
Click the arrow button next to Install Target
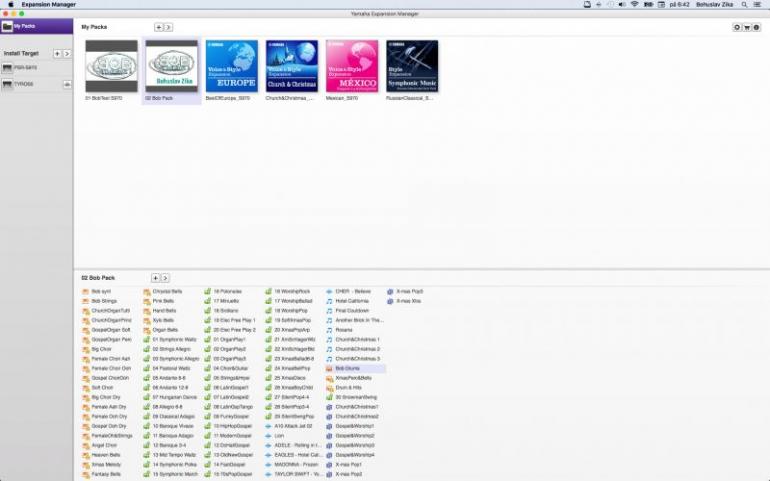coord(67,54)
